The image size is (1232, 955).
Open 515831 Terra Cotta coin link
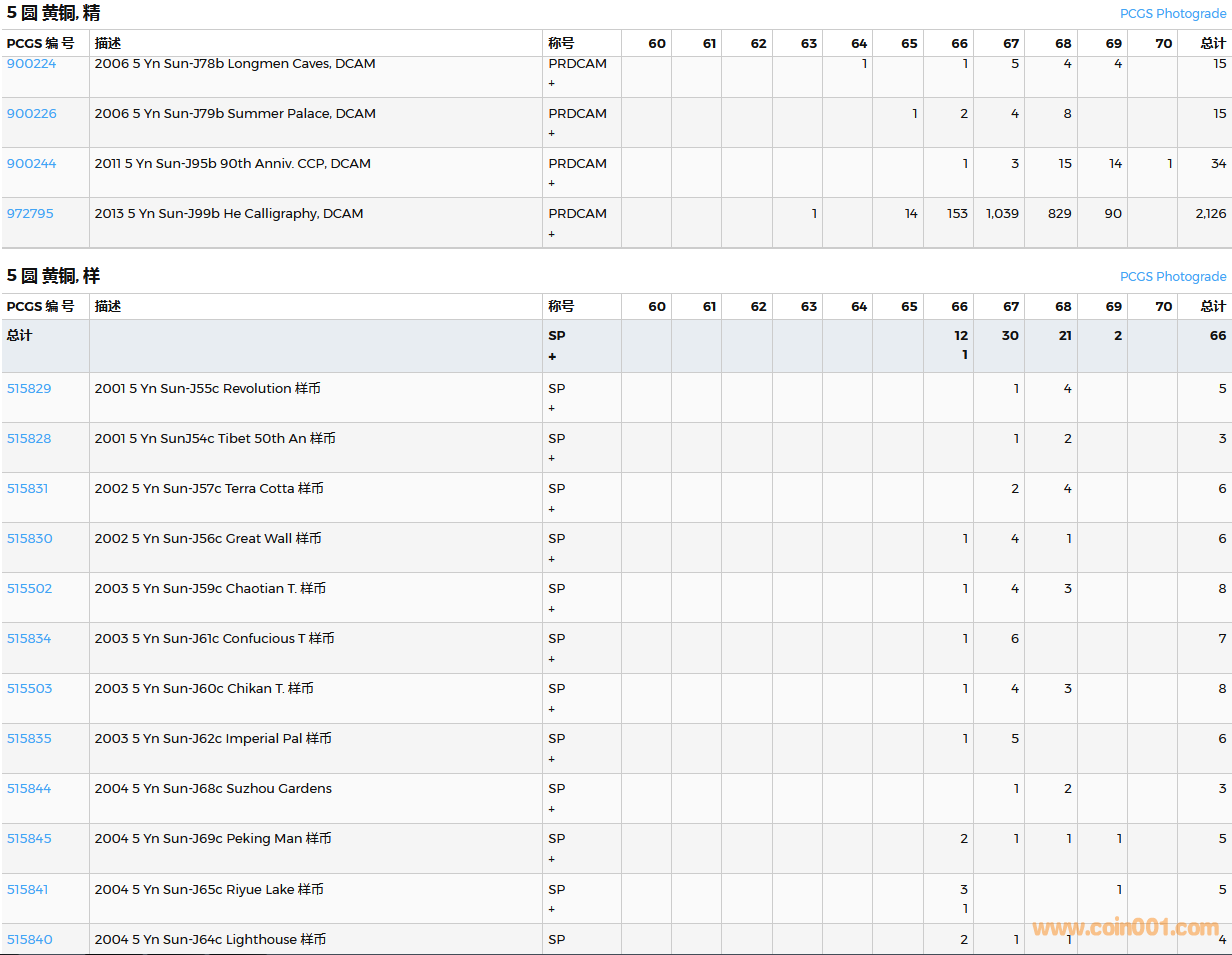pos(28,489)
